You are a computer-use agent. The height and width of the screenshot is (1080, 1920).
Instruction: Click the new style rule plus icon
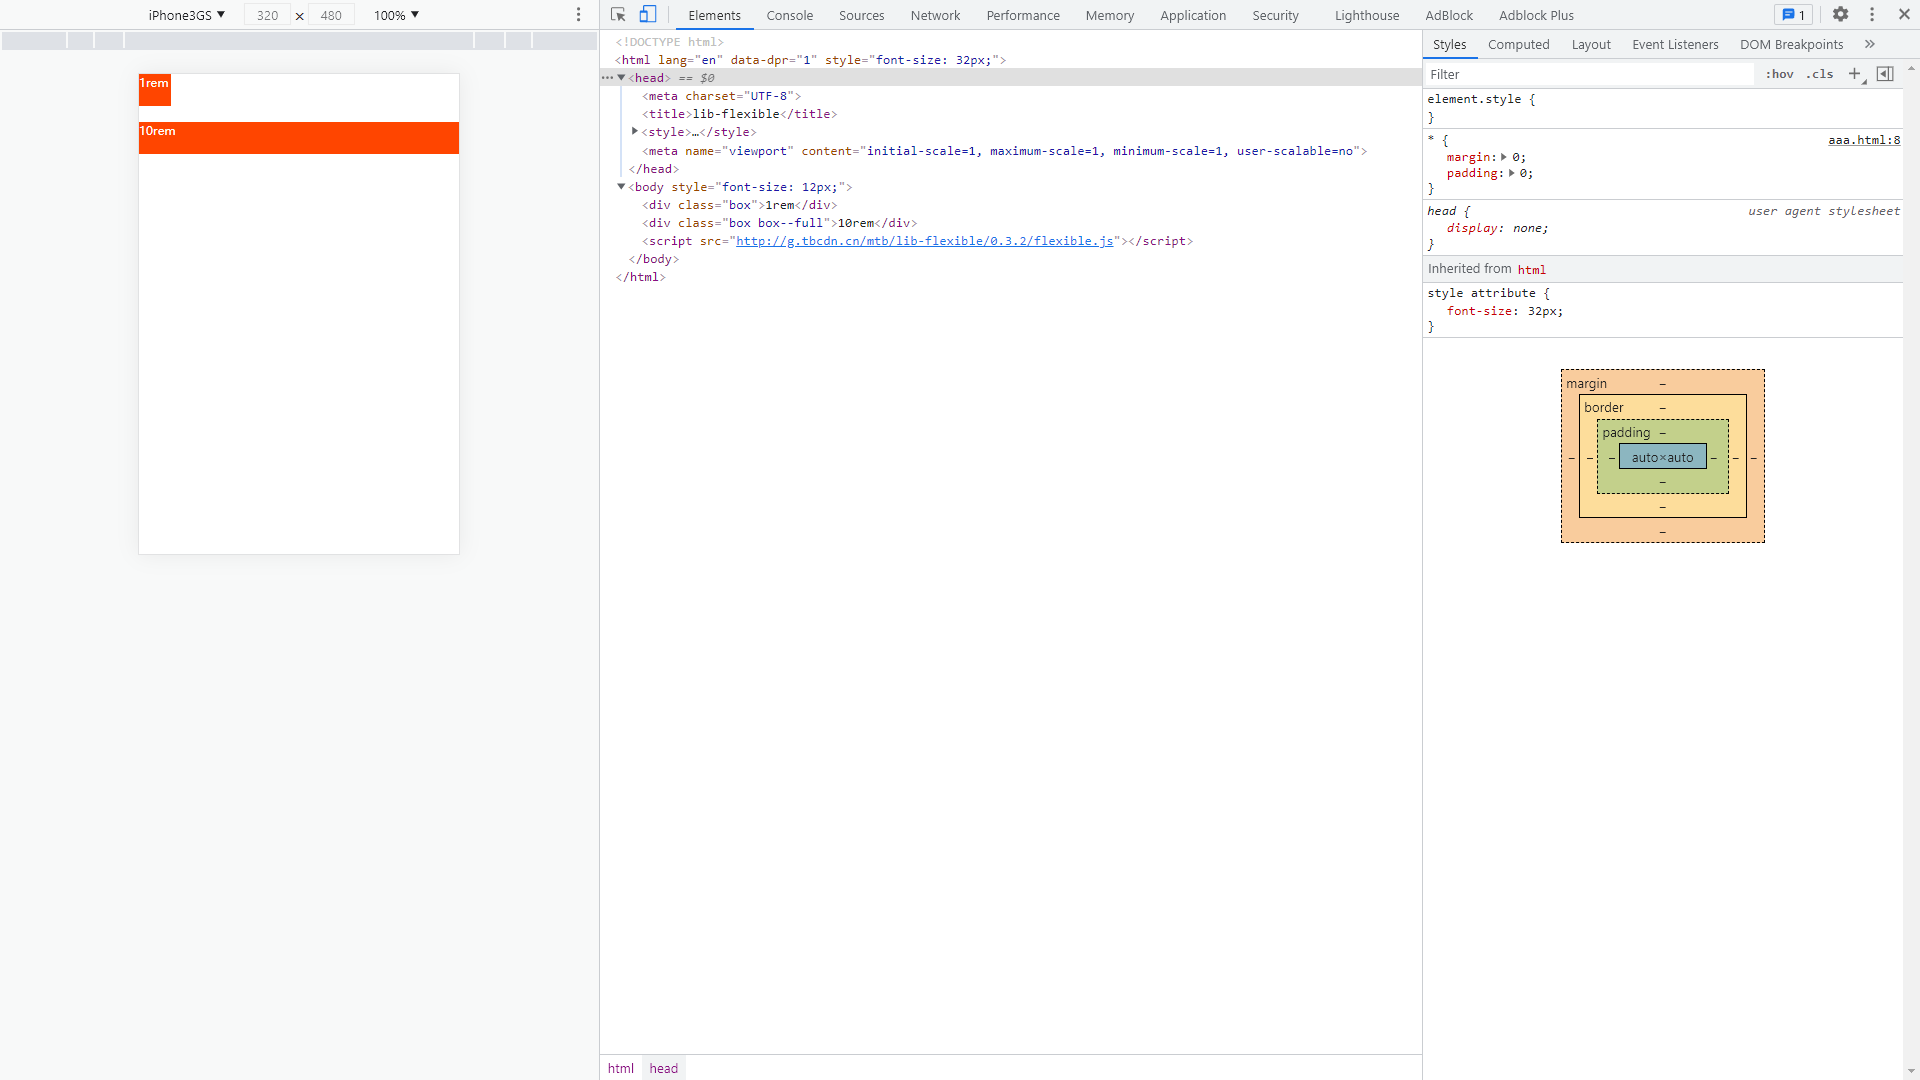click(x=1855, y=74)
